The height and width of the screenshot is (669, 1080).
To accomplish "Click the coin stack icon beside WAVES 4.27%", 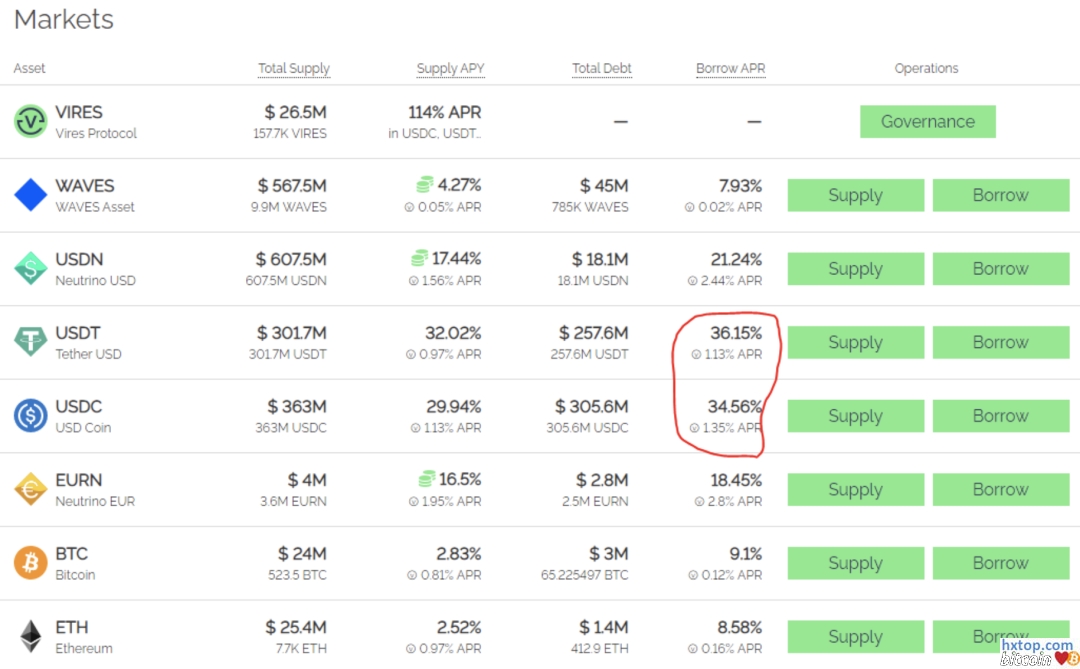I will coord(424,185).
